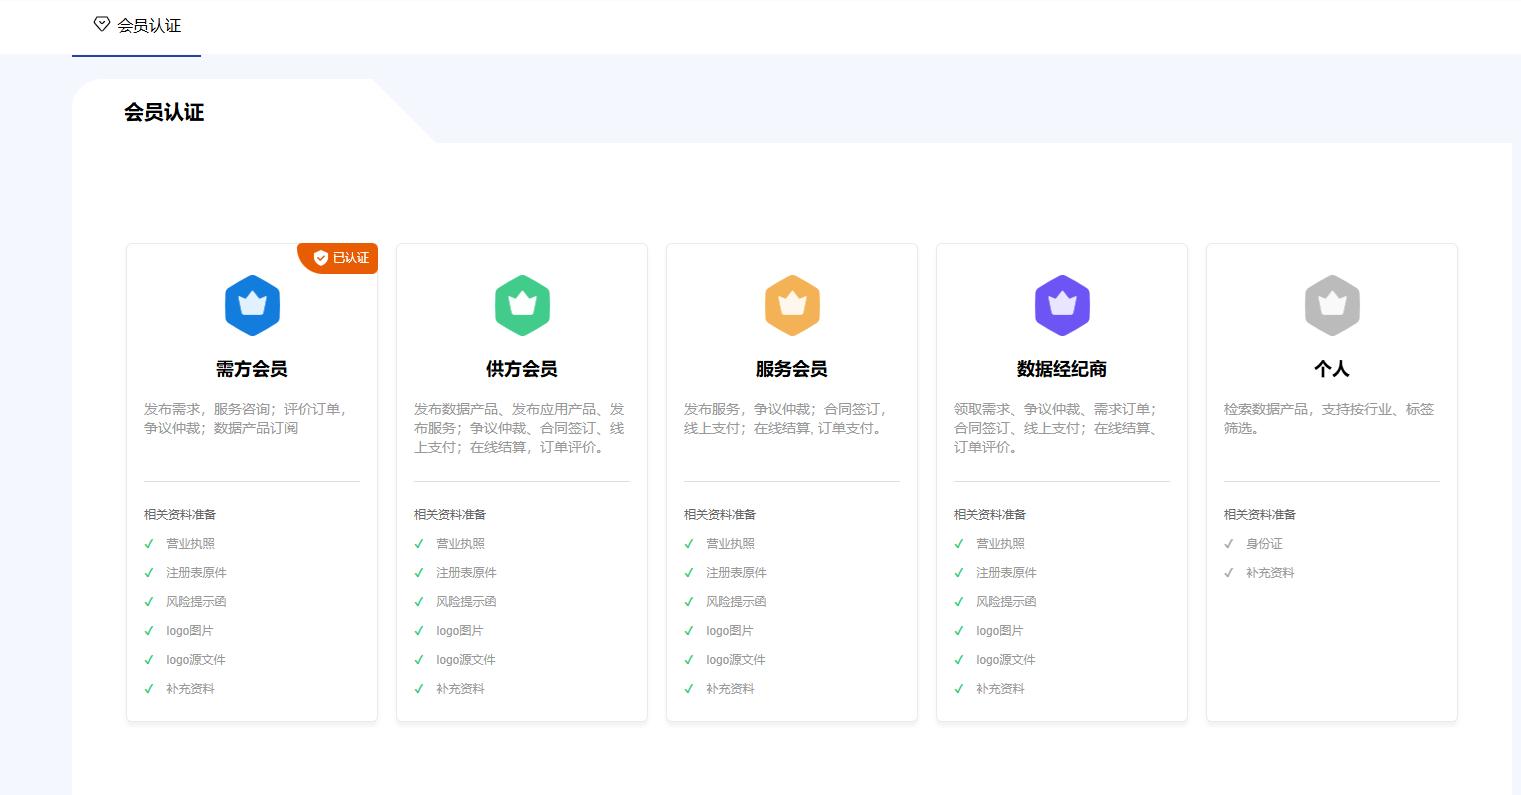Click 注册表原件 in the 数据经纪商 card
The height and width of the screenshot is (795, 1521).
1006,573
